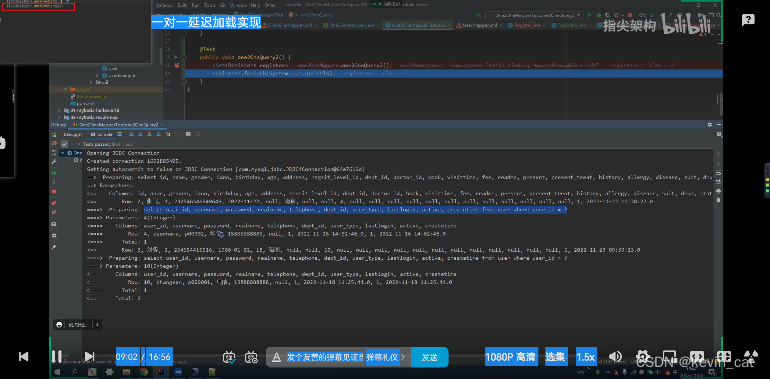This screenshot has width=770, height=379.
Task: Switch to the Debugger tab
Action: (72, 134)
